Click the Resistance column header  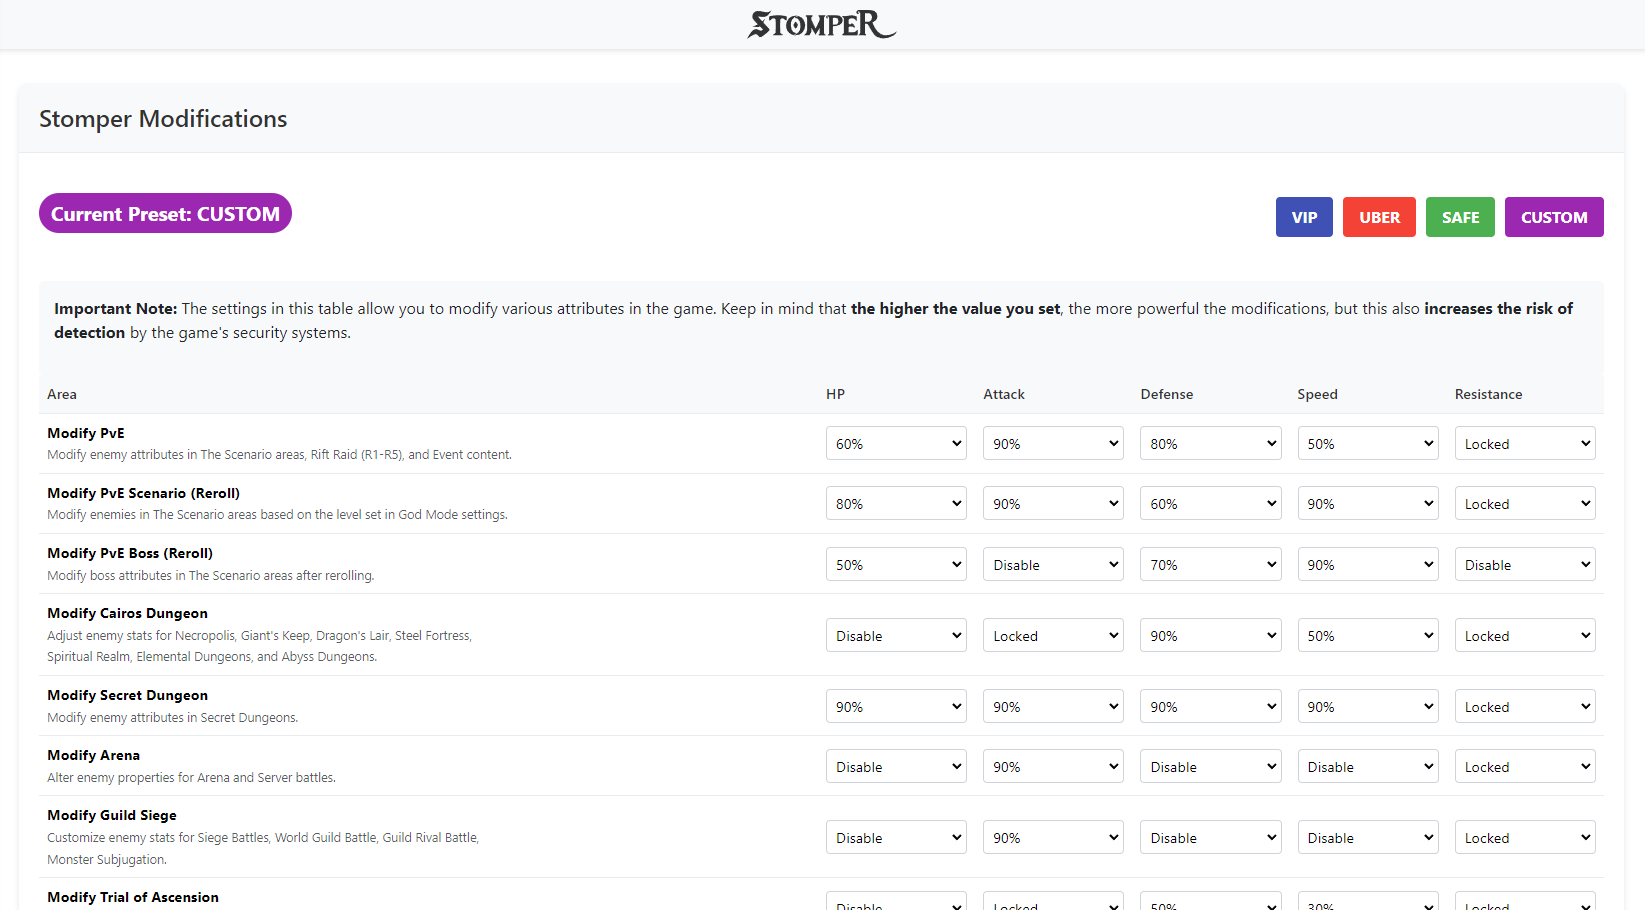pyautogui.click(x=1488, y=394)
